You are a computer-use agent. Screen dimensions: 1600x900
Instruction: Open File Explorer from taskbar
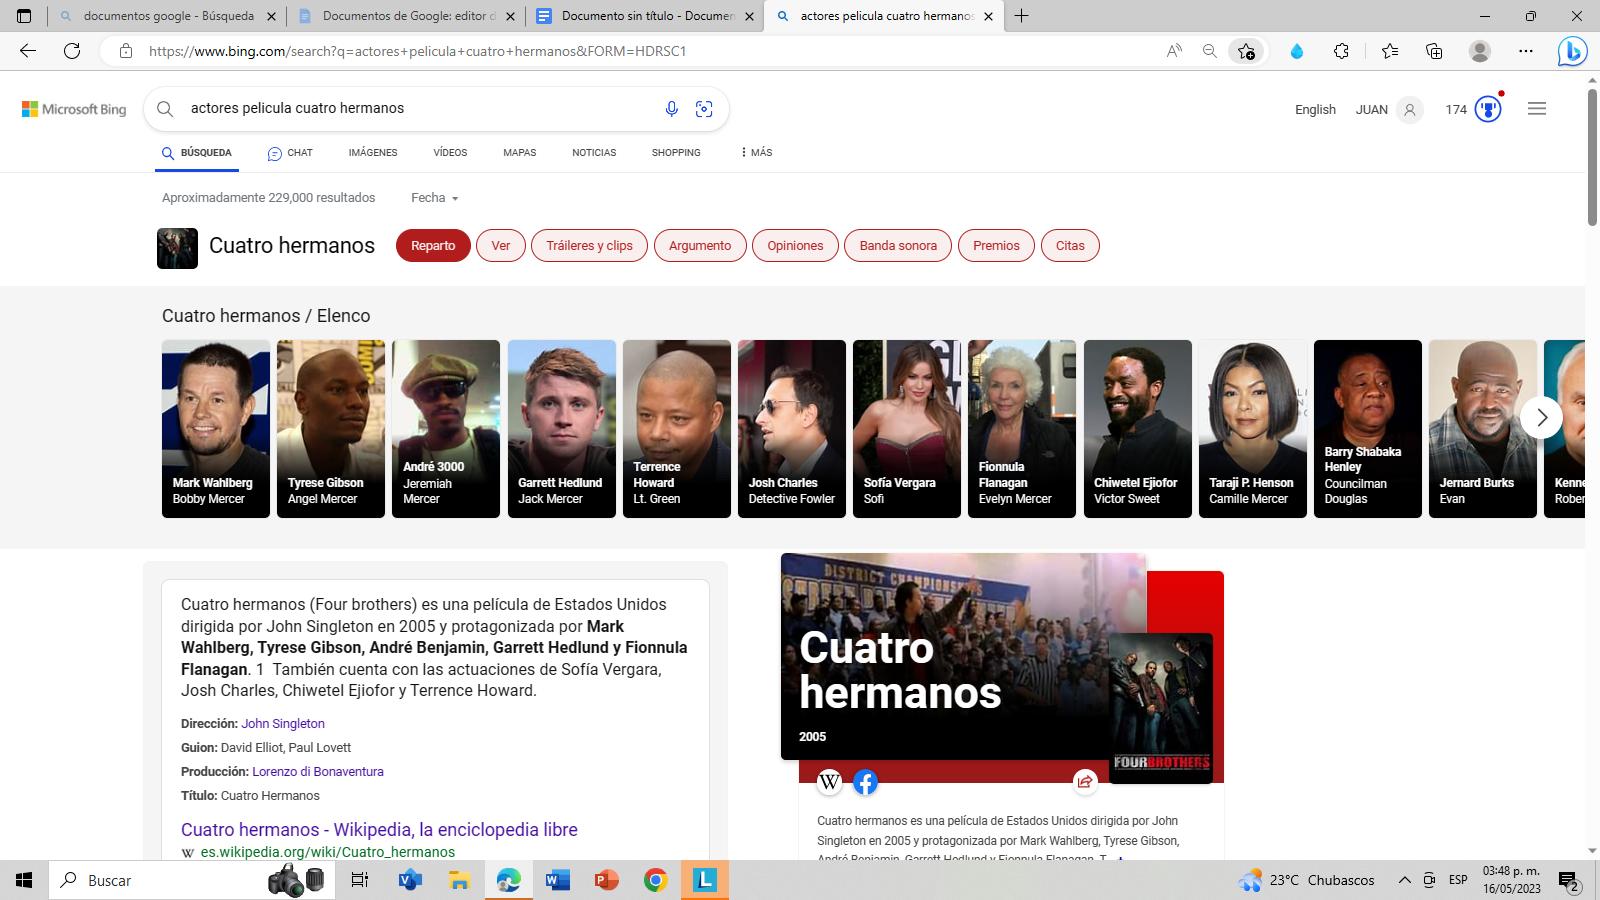tap(459, 880)
